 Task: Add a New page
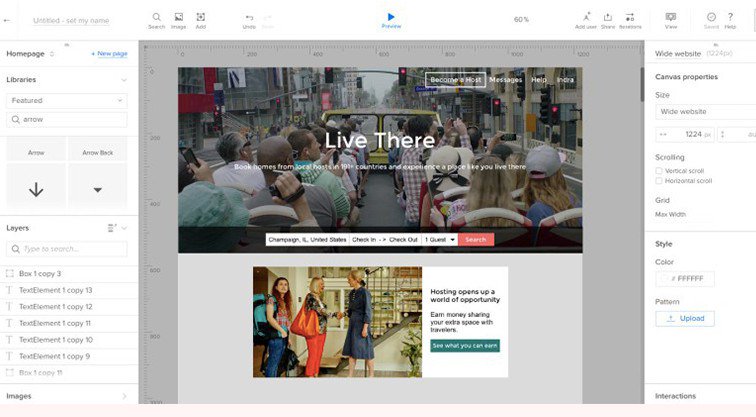pyautogui.click(x=109, y=54)
